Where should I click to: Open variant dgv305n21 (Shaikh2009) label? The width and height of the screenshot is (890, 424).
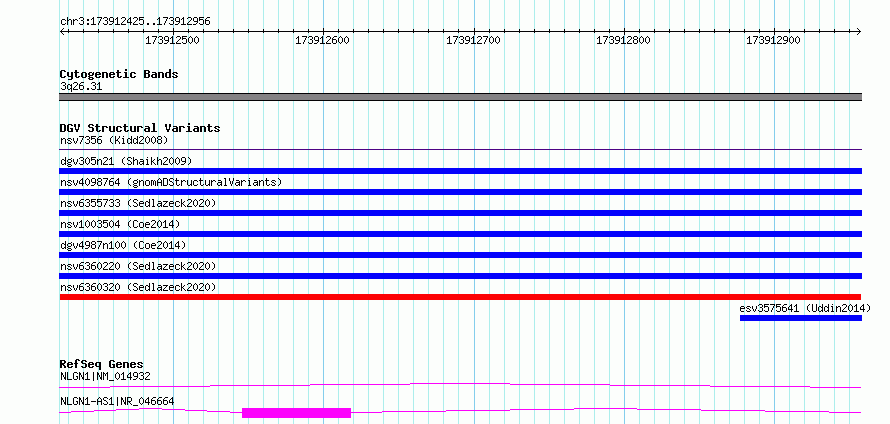click(x=126, y=161)
